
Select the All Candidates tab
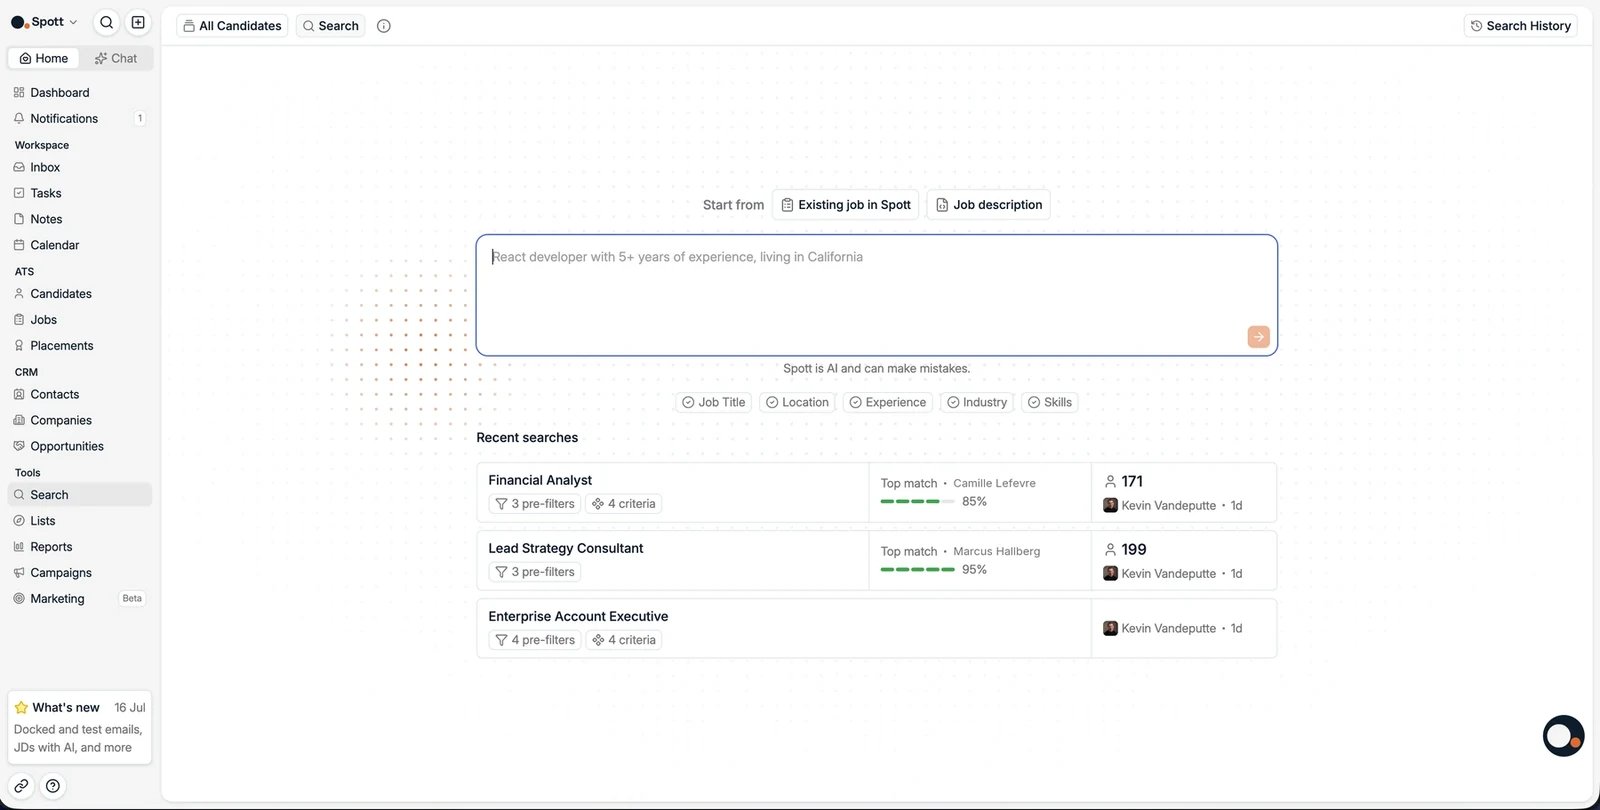tap(233, 26)
